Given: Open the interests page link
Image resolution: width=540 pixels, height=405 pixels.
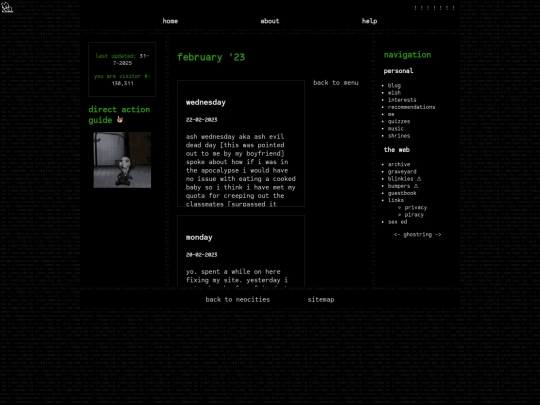Looking at the screenshot, I should pos(402,100).
